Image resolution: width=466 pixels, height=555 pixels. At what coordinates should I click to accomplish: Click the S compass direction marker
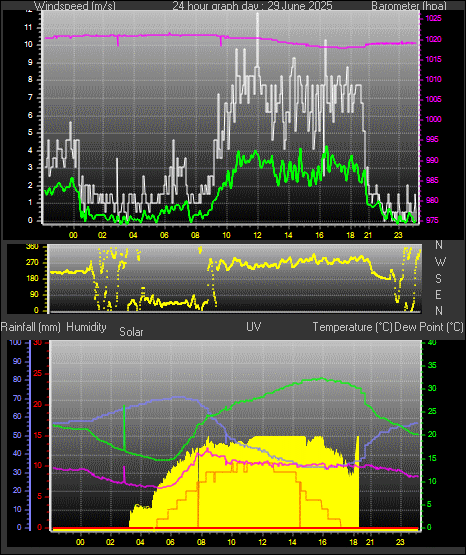tap(438, 279)
